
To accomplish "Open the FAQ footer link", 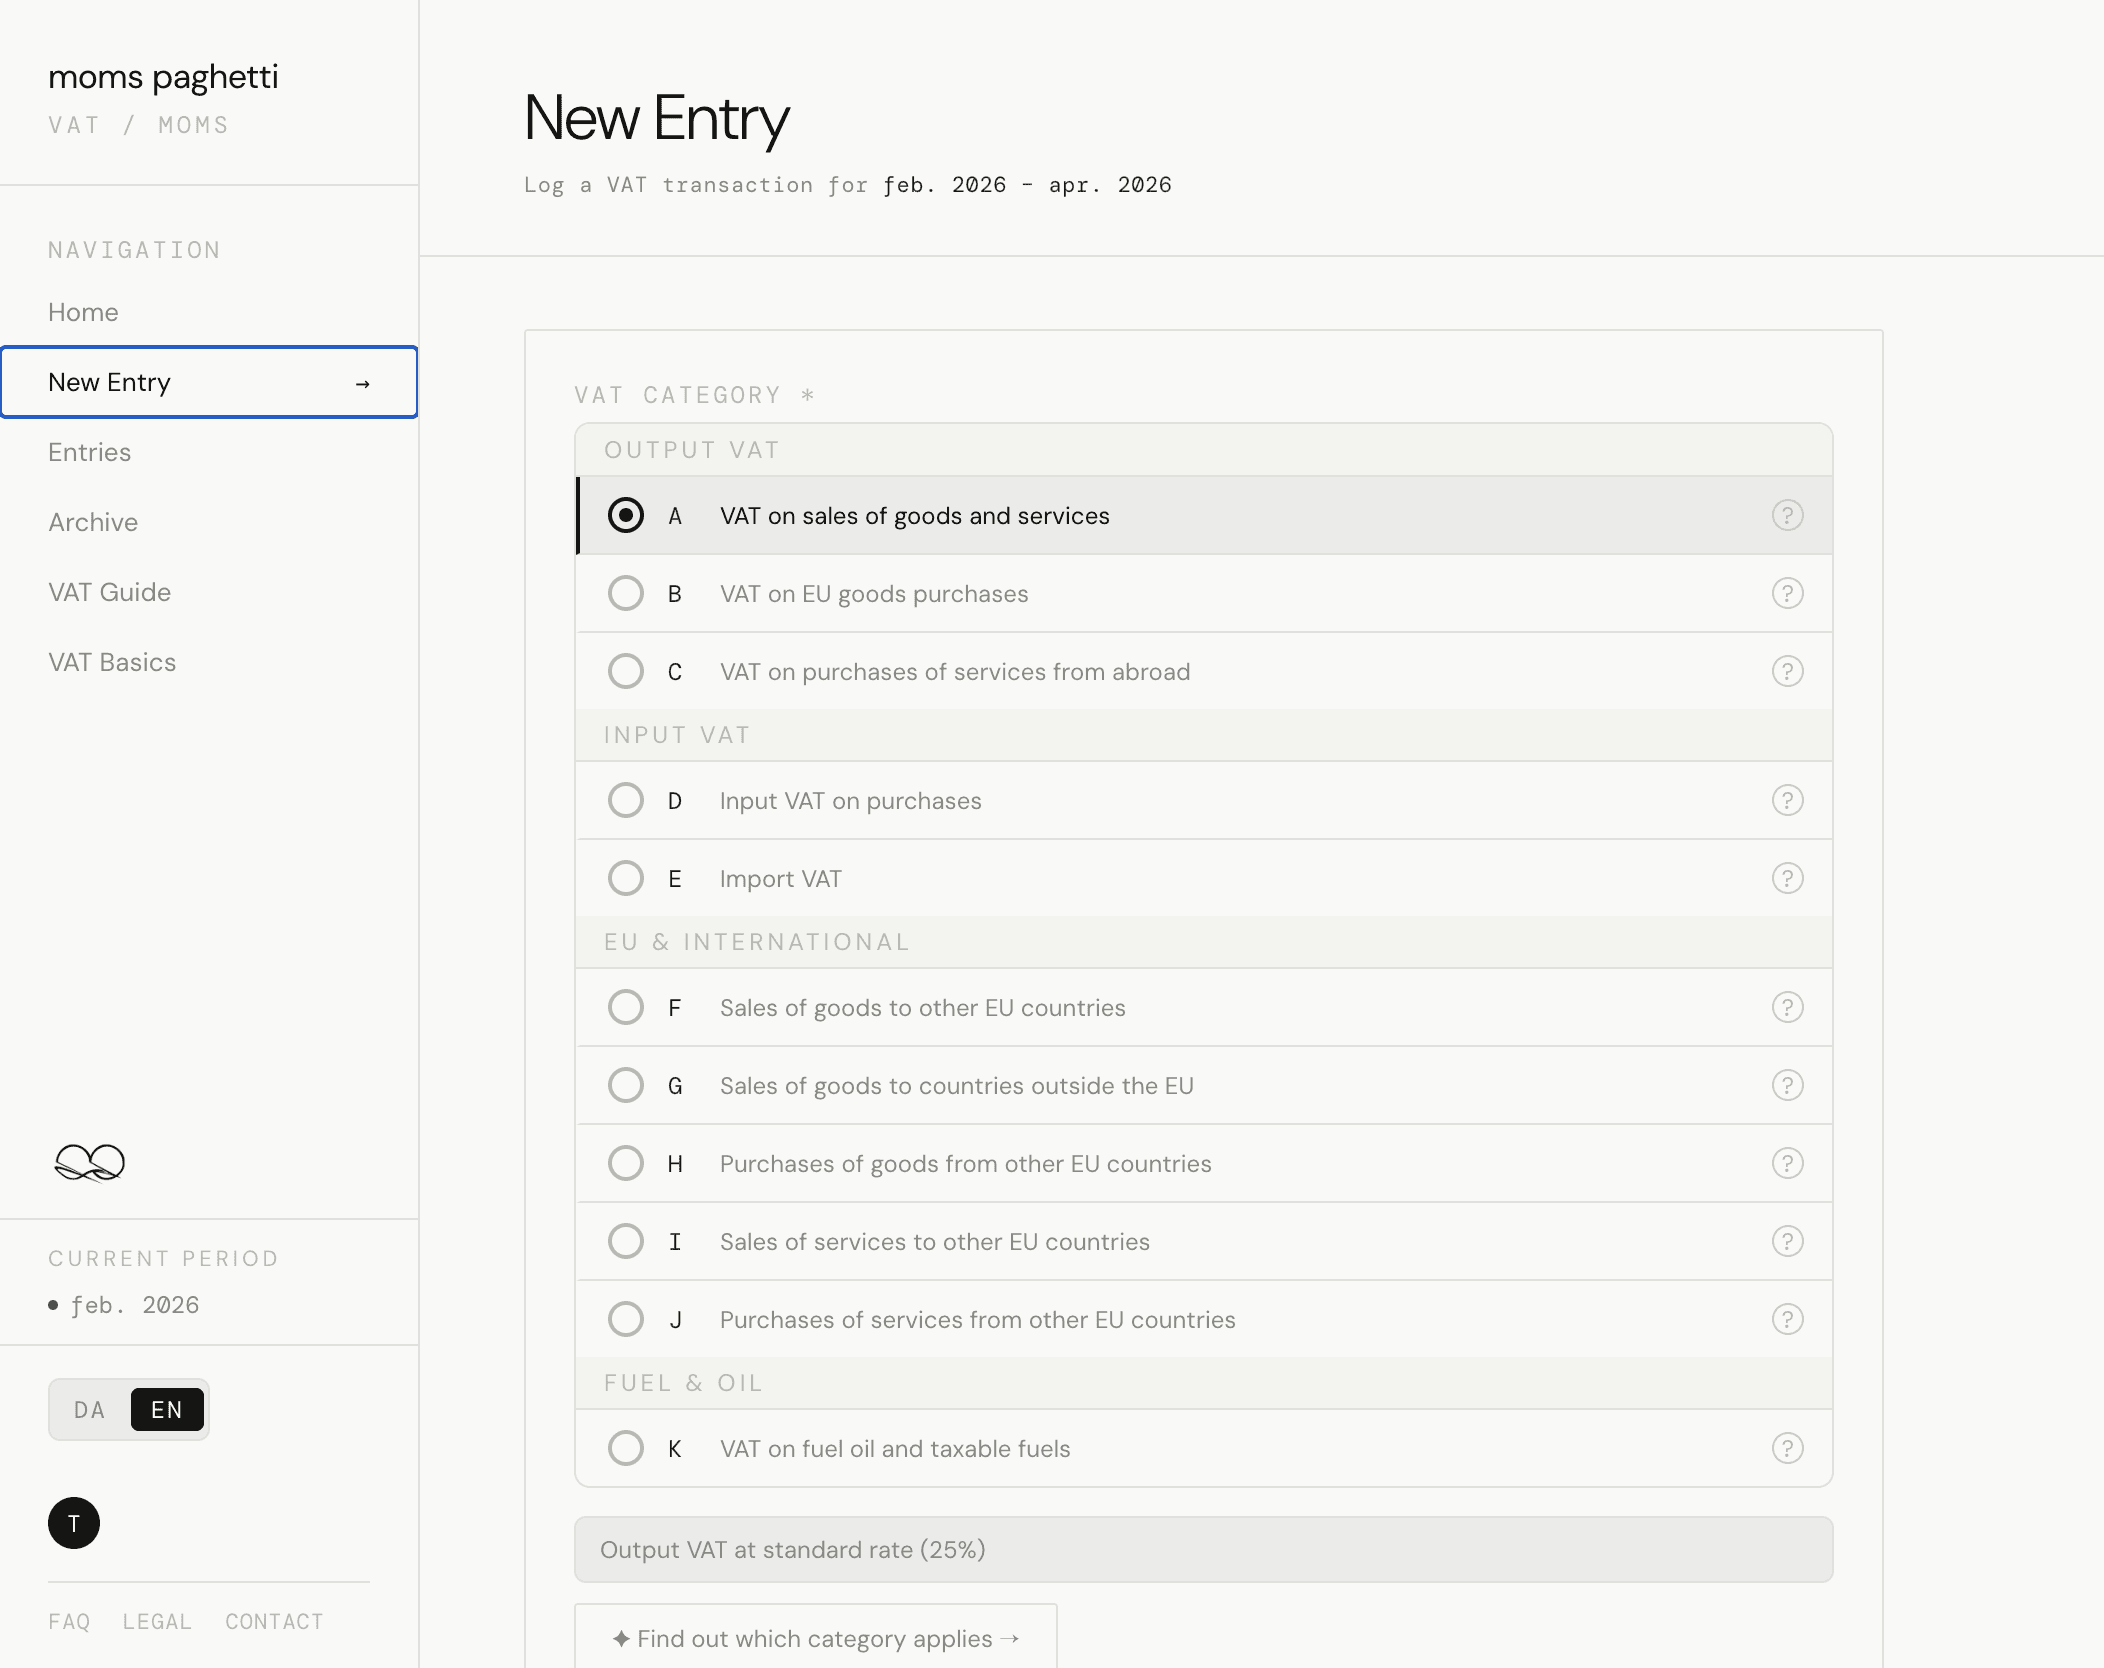I will click(69, 1621).
